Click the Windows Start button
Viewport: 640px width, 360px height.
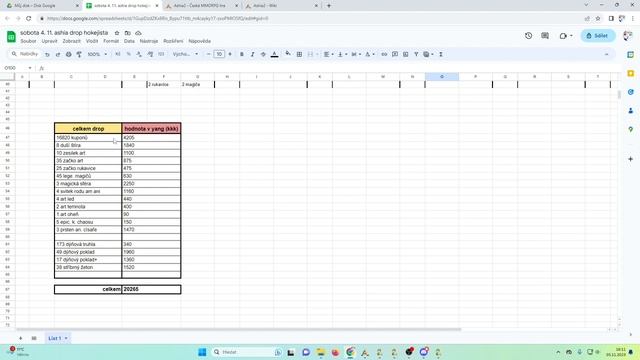pos(202,352)
